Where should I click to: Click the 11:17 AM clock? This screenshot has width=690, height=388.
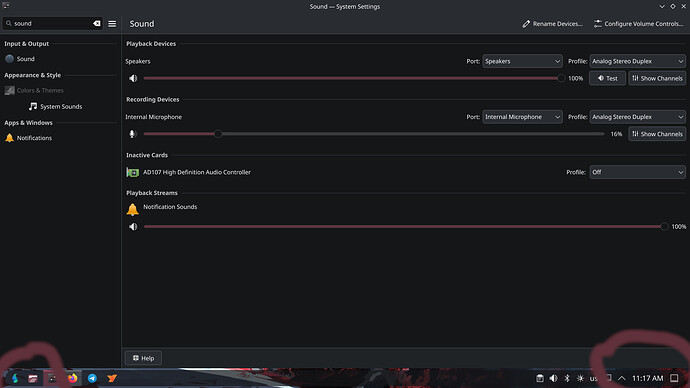click(x=647, y=378)
